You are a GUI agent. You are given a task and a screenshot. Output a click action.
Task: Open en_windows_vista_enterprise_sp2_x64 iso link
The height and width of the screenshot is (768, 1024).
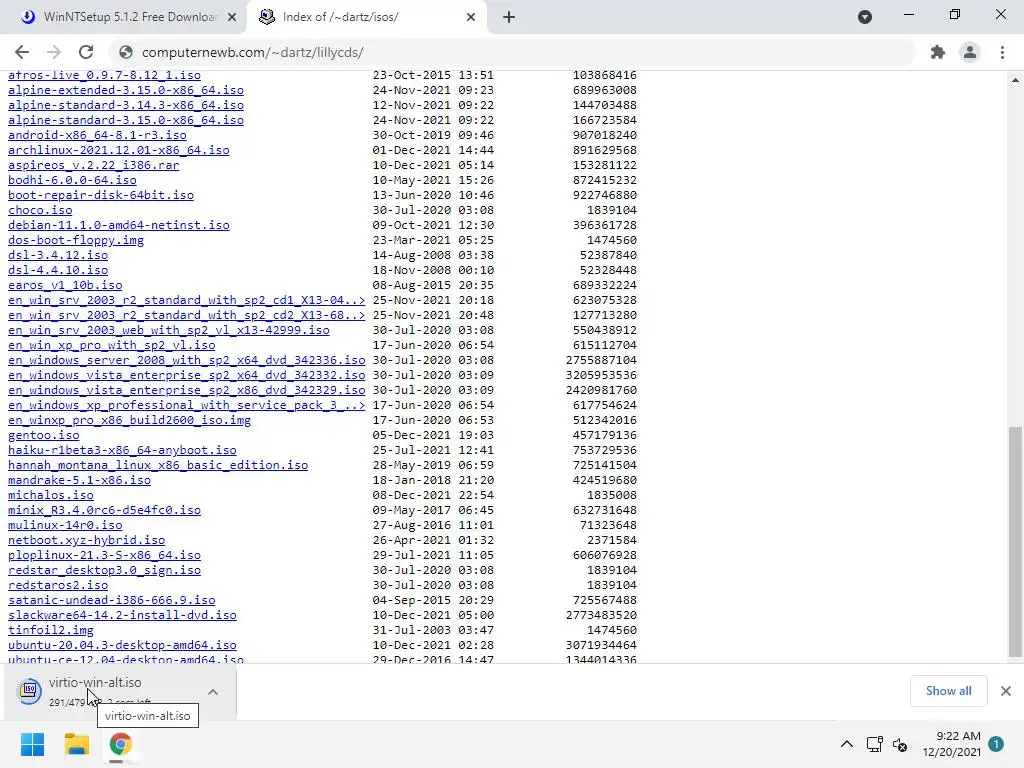pos(187,376)
